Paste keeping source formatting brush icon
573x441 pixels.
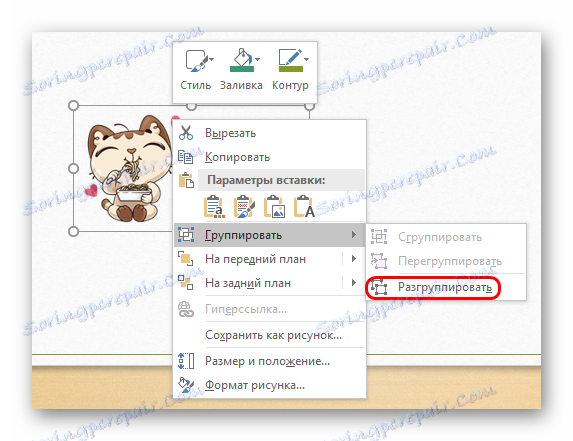point(244,207)
